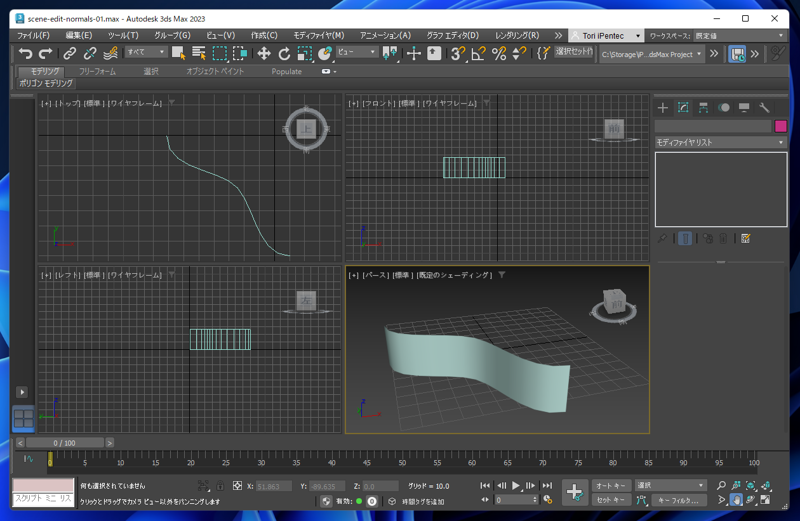800x521 pixels.
Task: Open the ワークスペース dropdown
Action: pos(740,36)
